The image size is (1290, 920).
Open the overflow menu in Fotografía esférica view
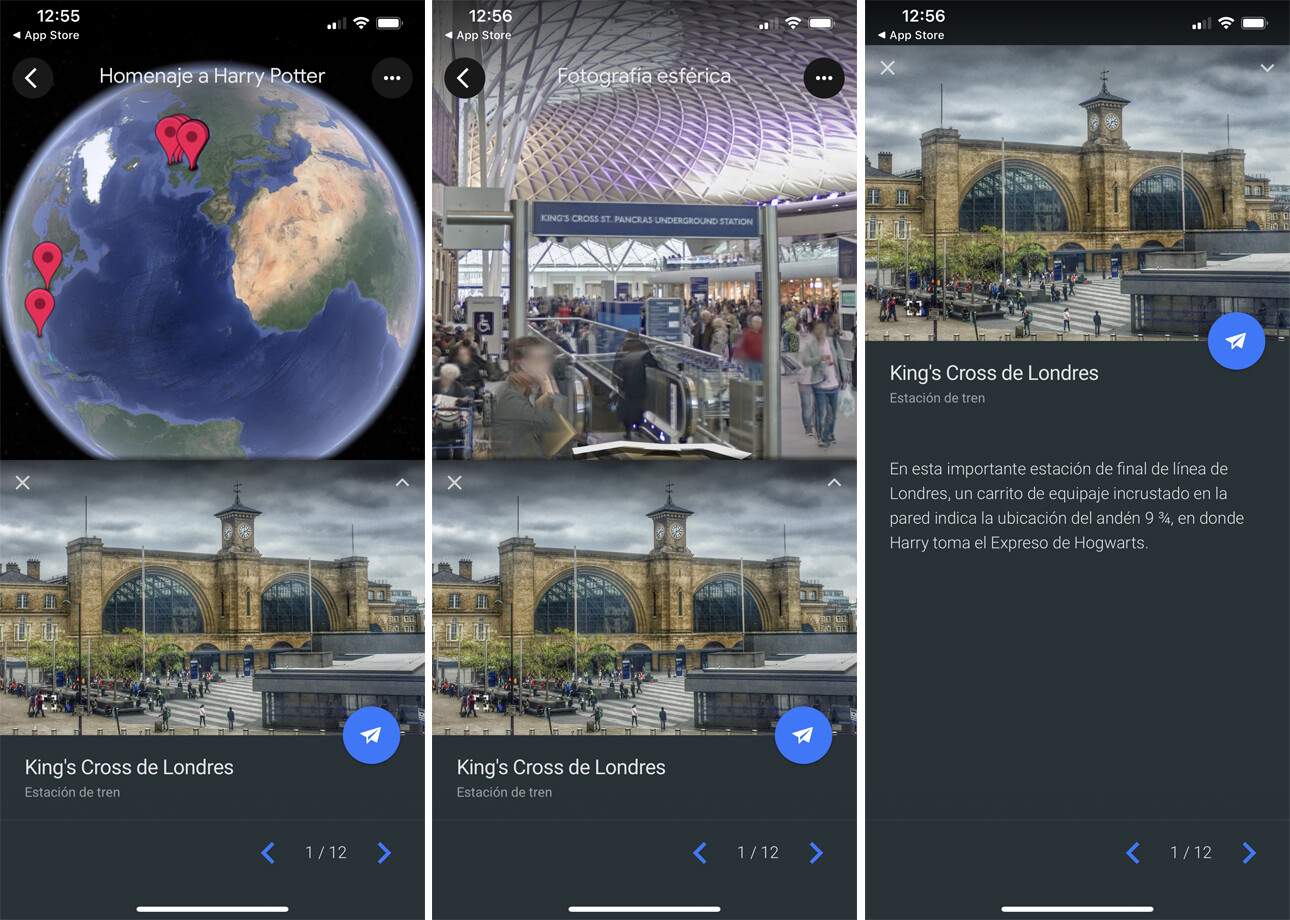[823, 78]
